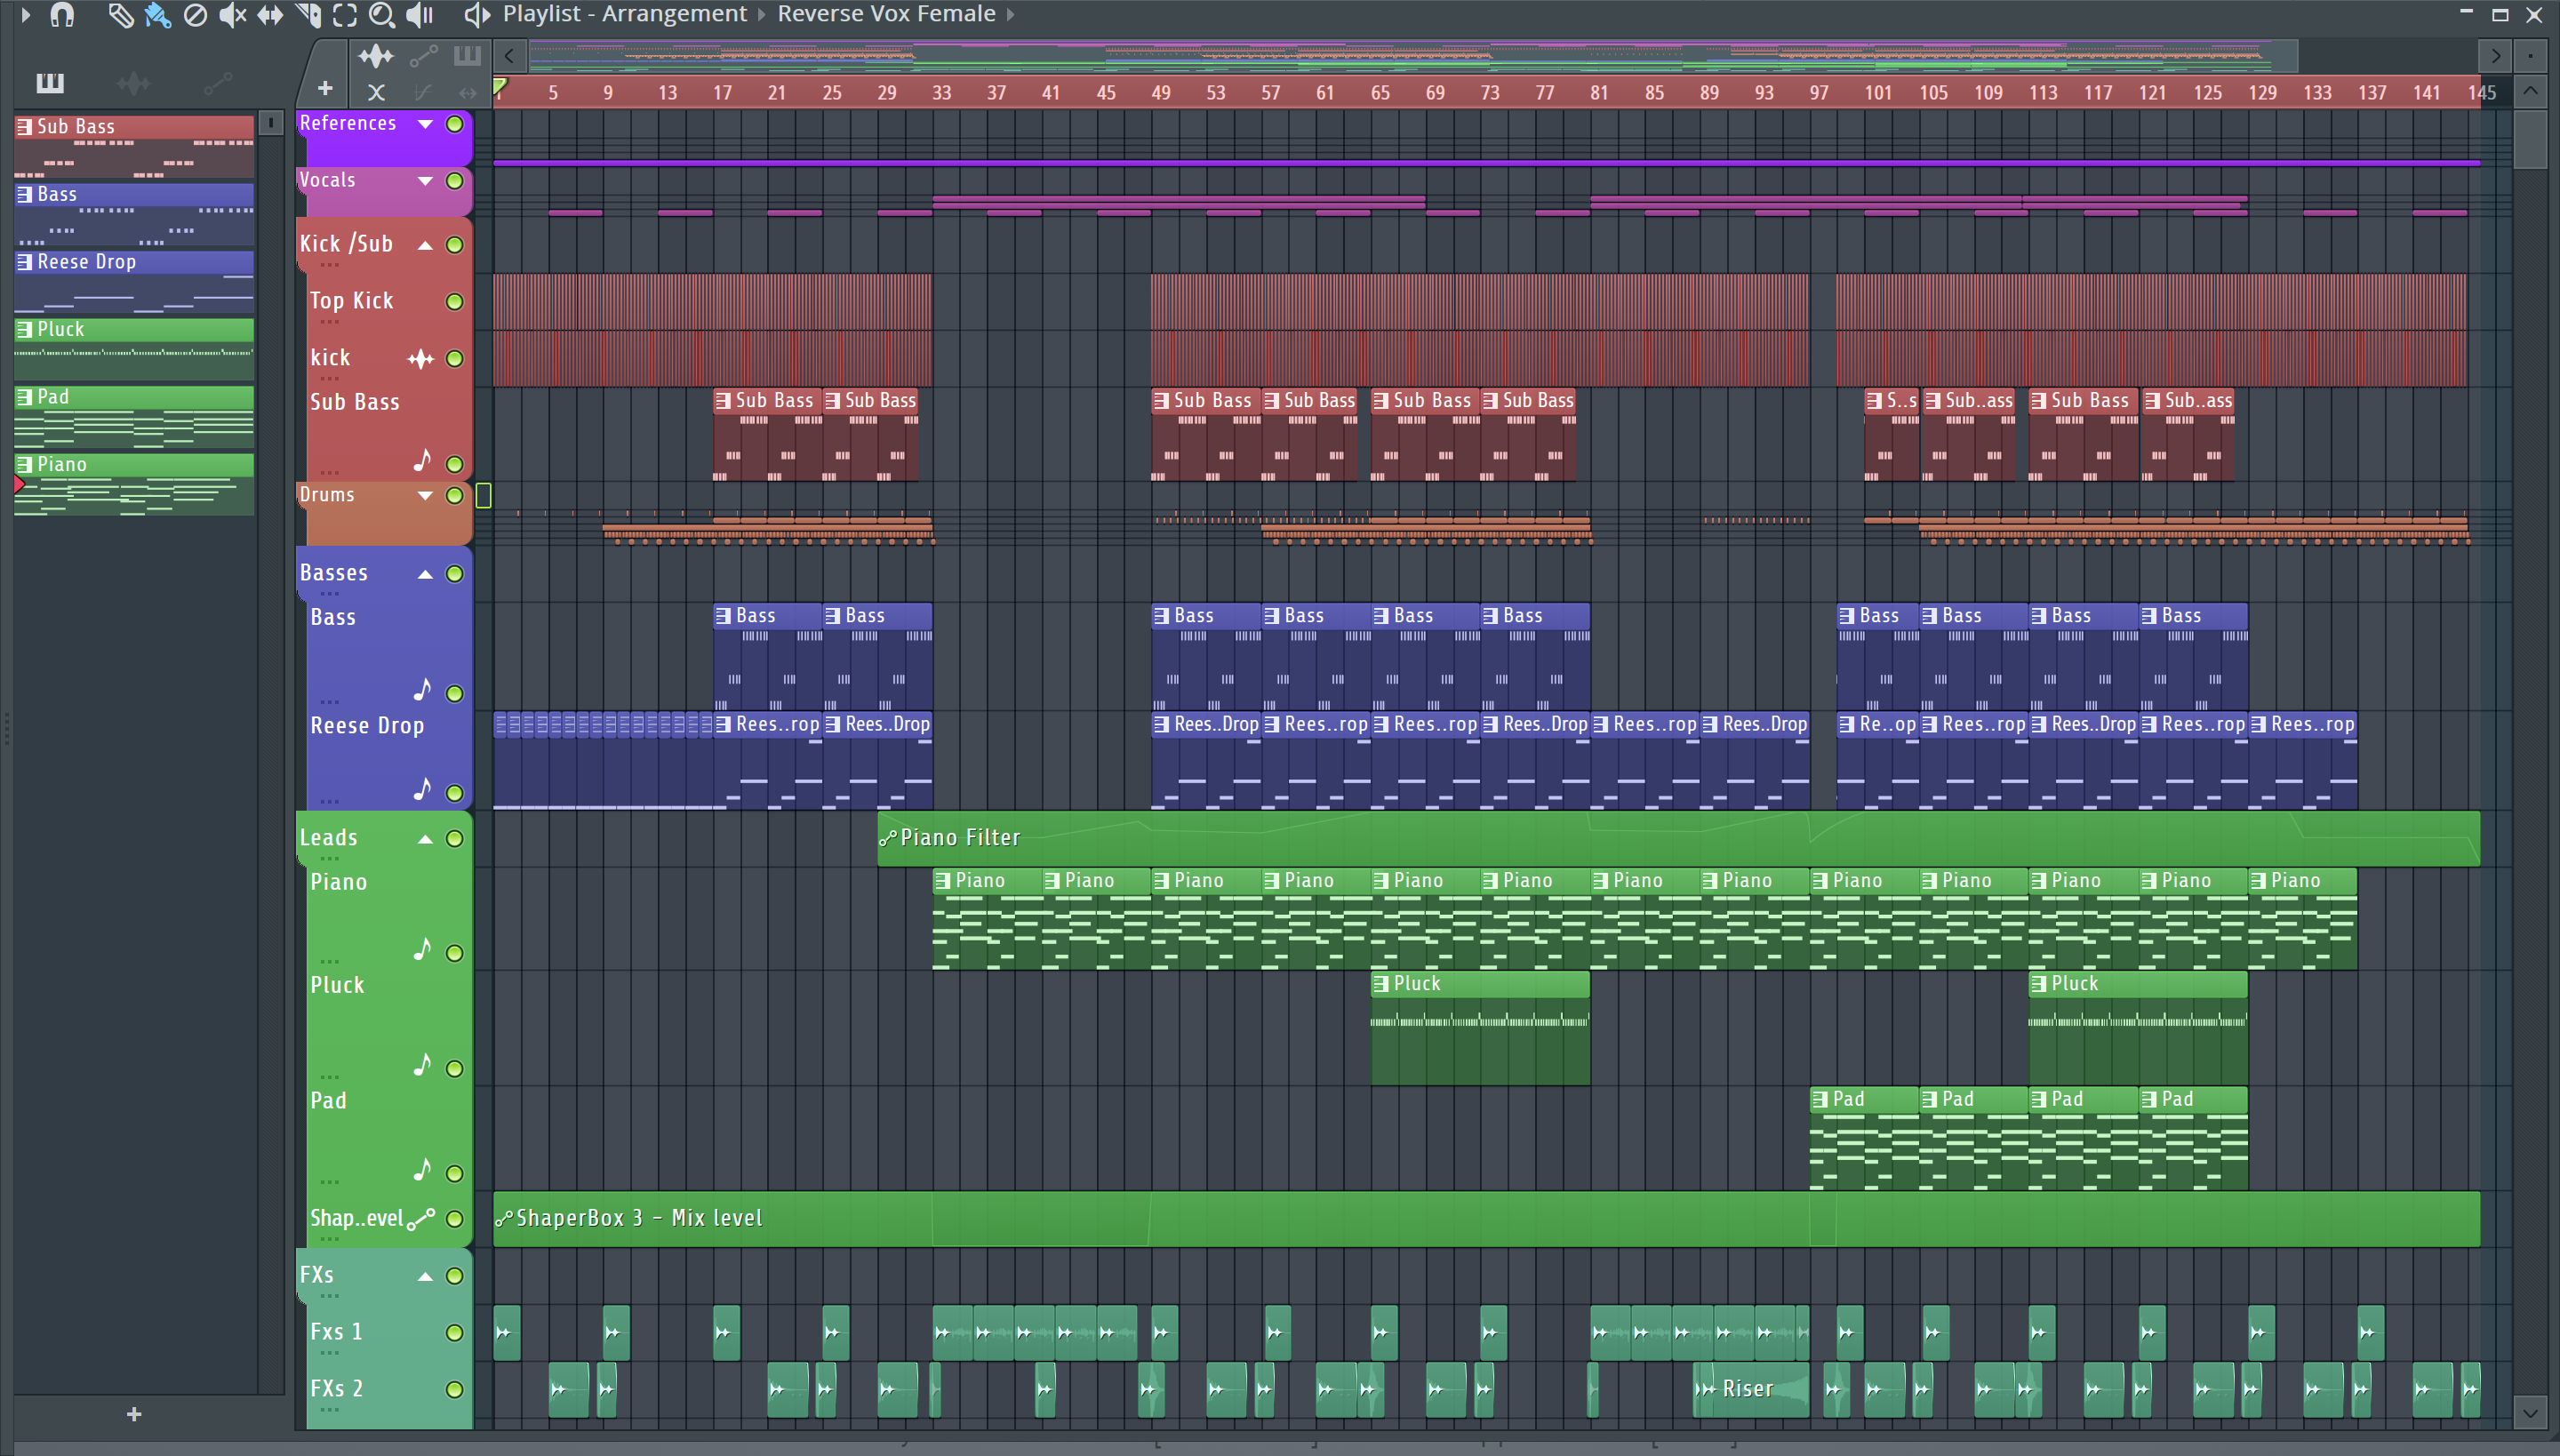
Task: Select the Paint brush tool
Action: (157, 15)
